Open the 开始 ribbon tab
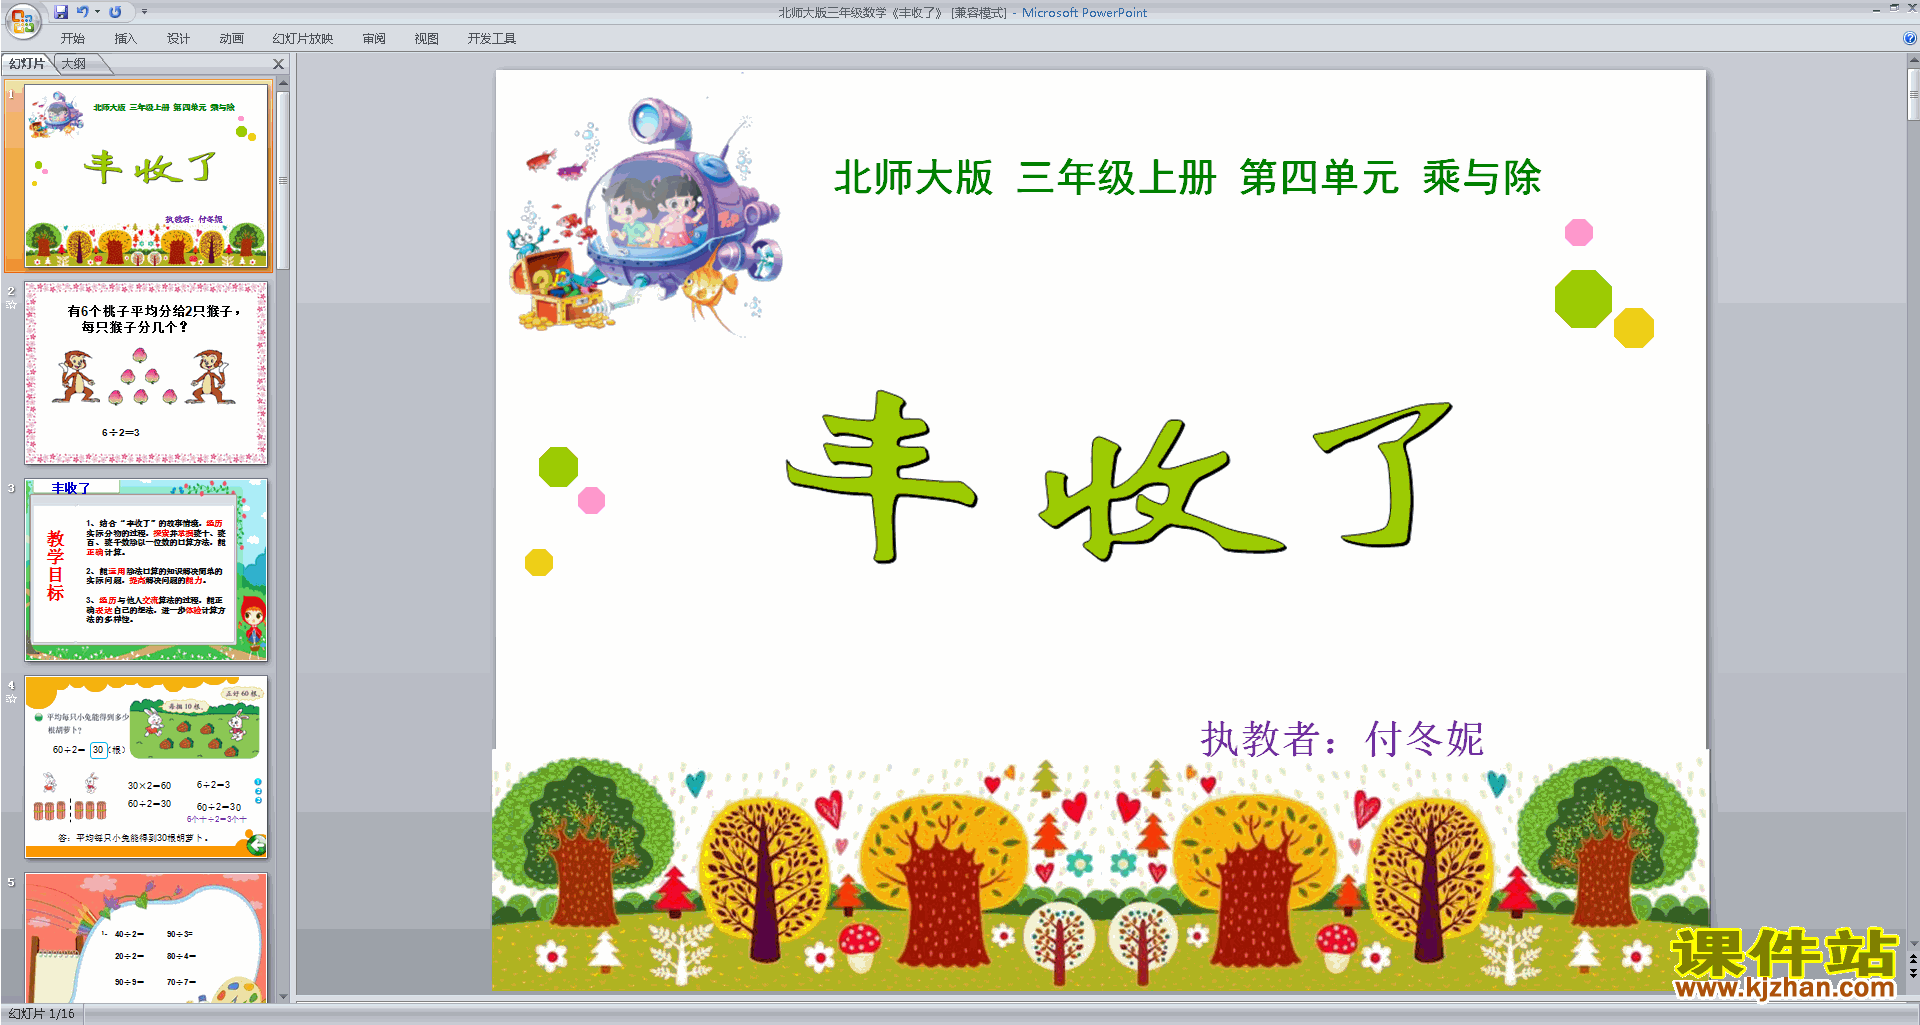The image size is (1920, 1025). (73, 39)
